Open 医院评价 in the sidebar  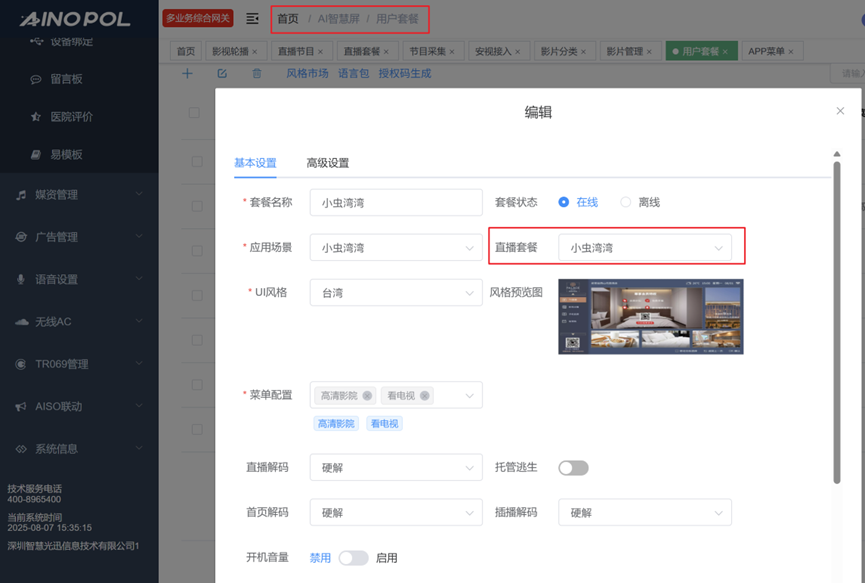point(71,117)
